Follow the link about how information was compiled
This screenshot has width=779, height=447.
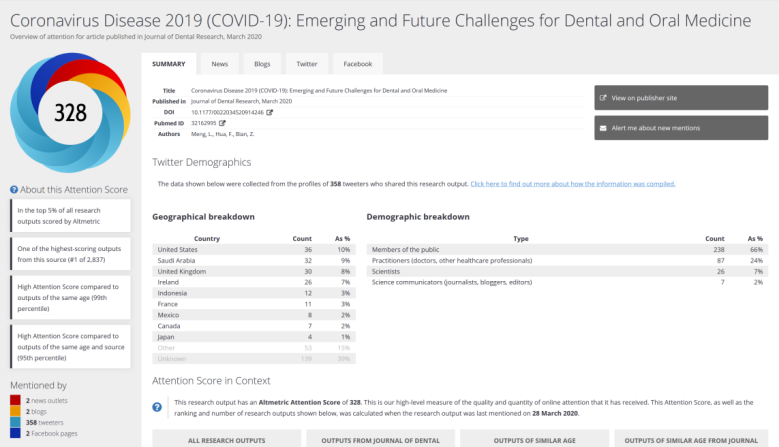[573, 184]
